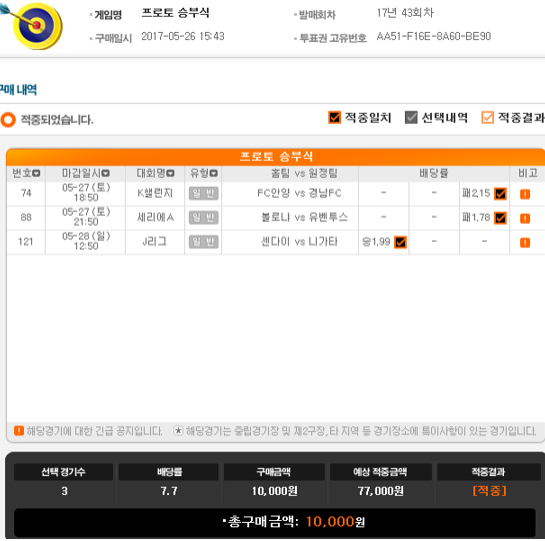The height and width of the screenshot is (541, 545).
Task: Click the urgent notice icon for match 121
Action: coord(525,242)
